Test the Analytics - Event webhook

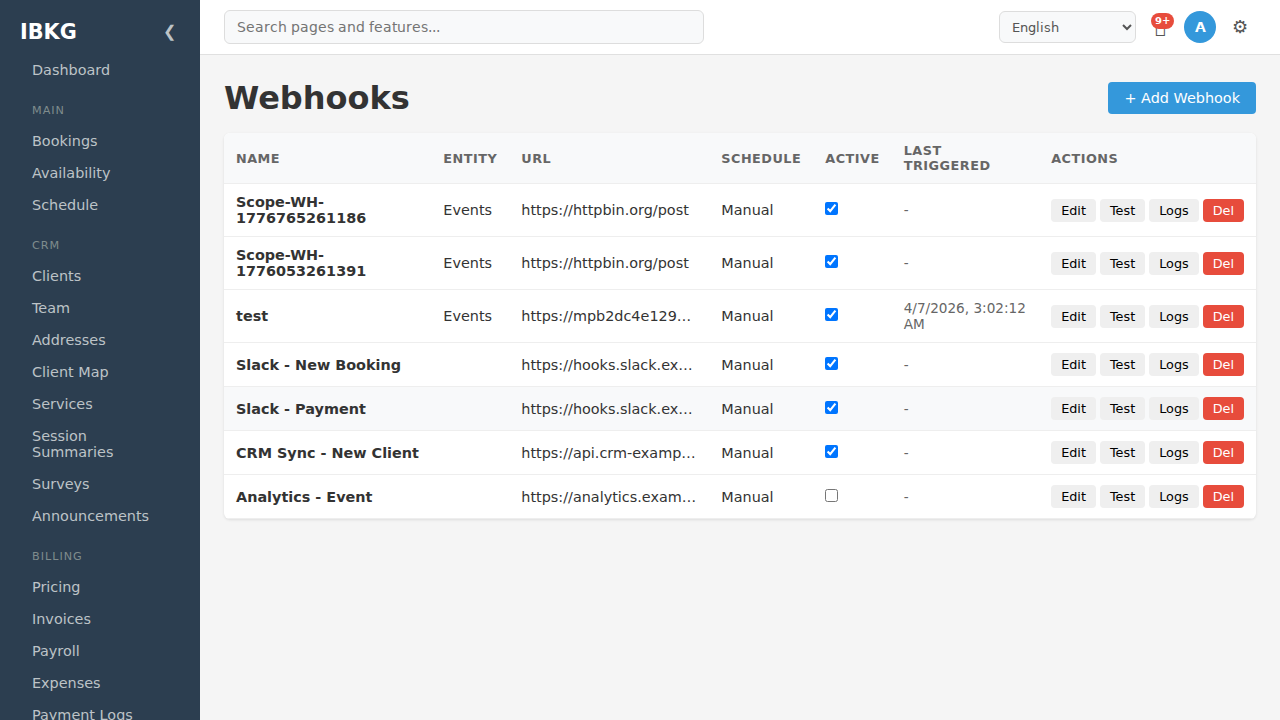point(1122,496)
